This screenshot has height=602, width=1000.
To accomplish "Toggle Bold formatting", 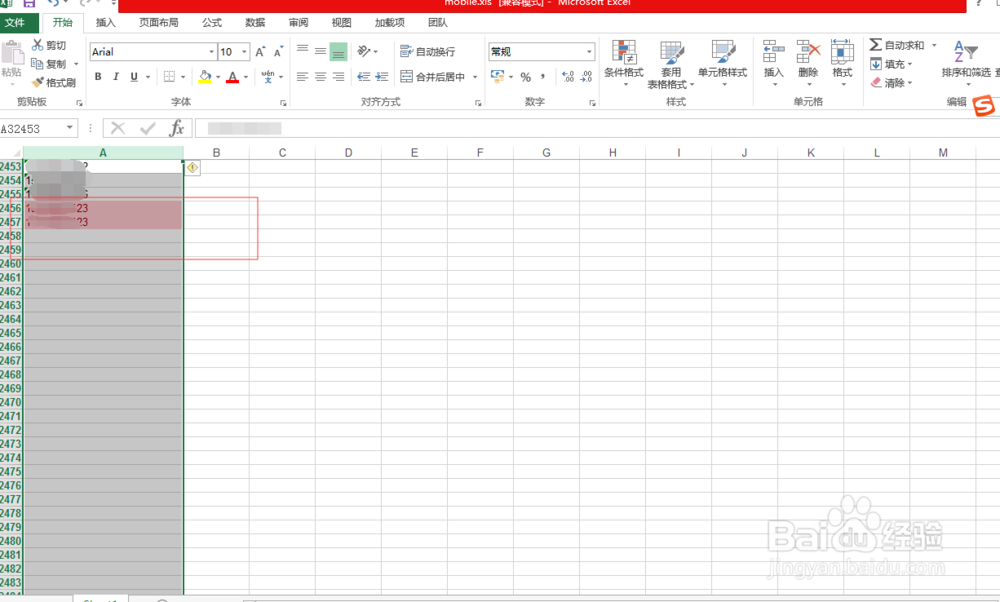I will tap(98, 77).
